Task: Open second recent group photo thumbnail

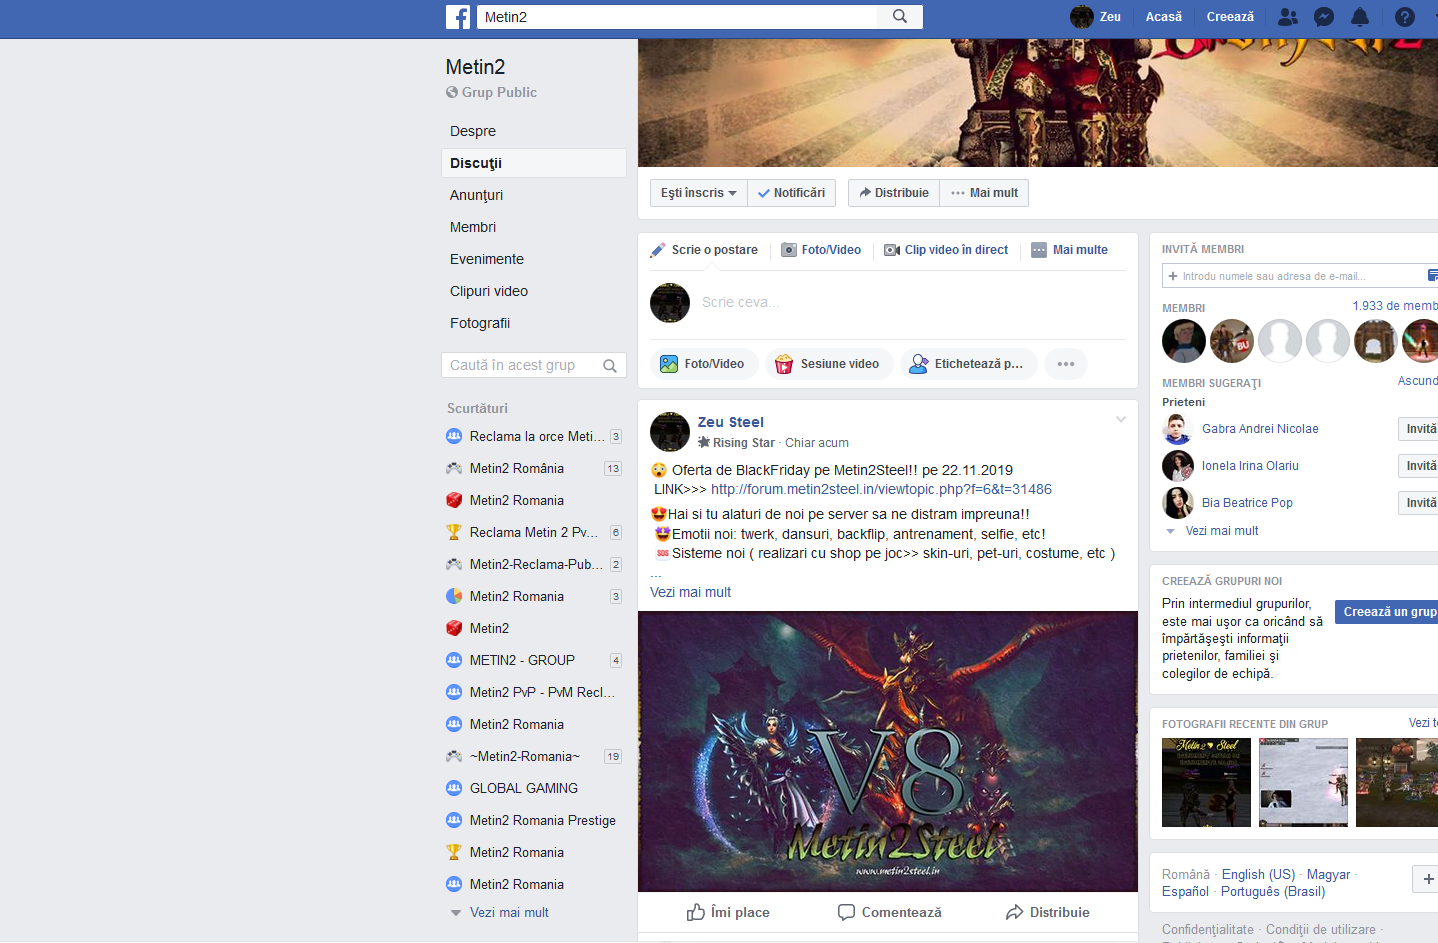Action: click(x=1303, y=782)
